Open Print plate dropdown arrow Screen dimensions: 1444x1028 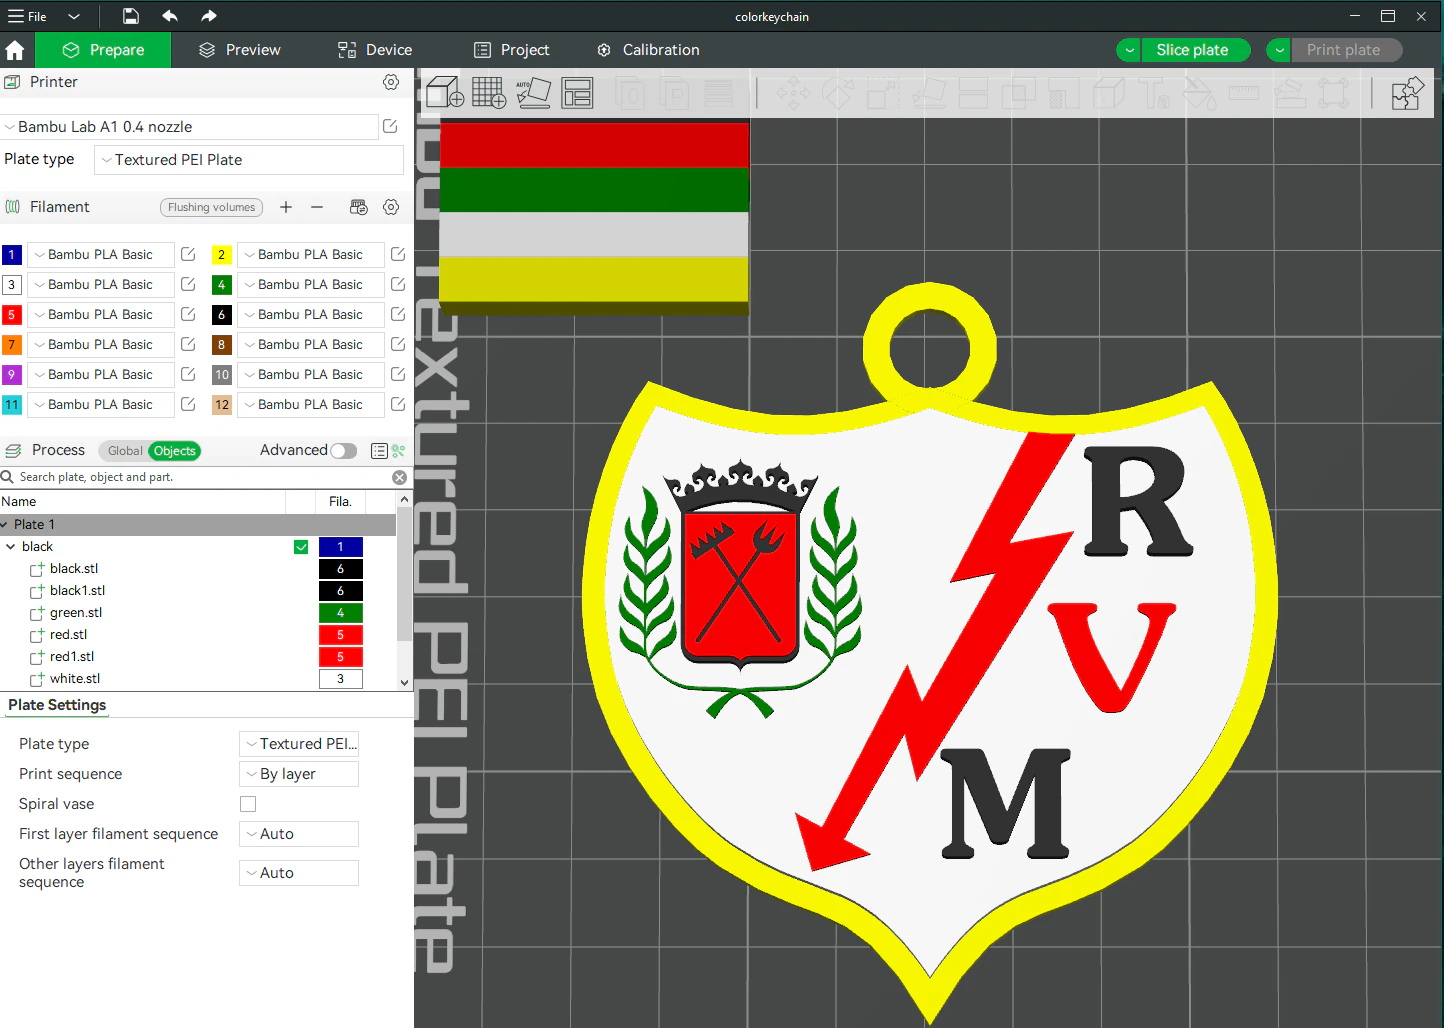[x=1279, y=50]
